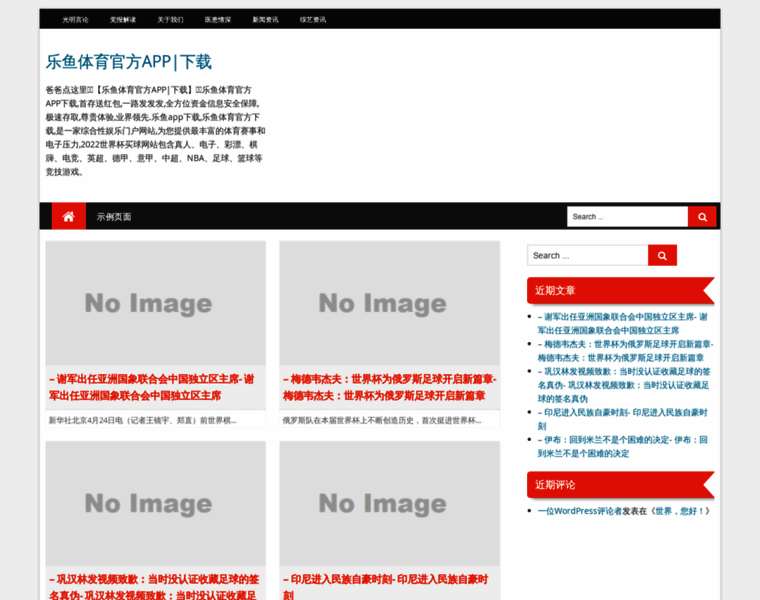The height and width of the screenshot is (600, 760).
Task: Open the 党报解读 top menu item
Action: [x=123, y=19]
